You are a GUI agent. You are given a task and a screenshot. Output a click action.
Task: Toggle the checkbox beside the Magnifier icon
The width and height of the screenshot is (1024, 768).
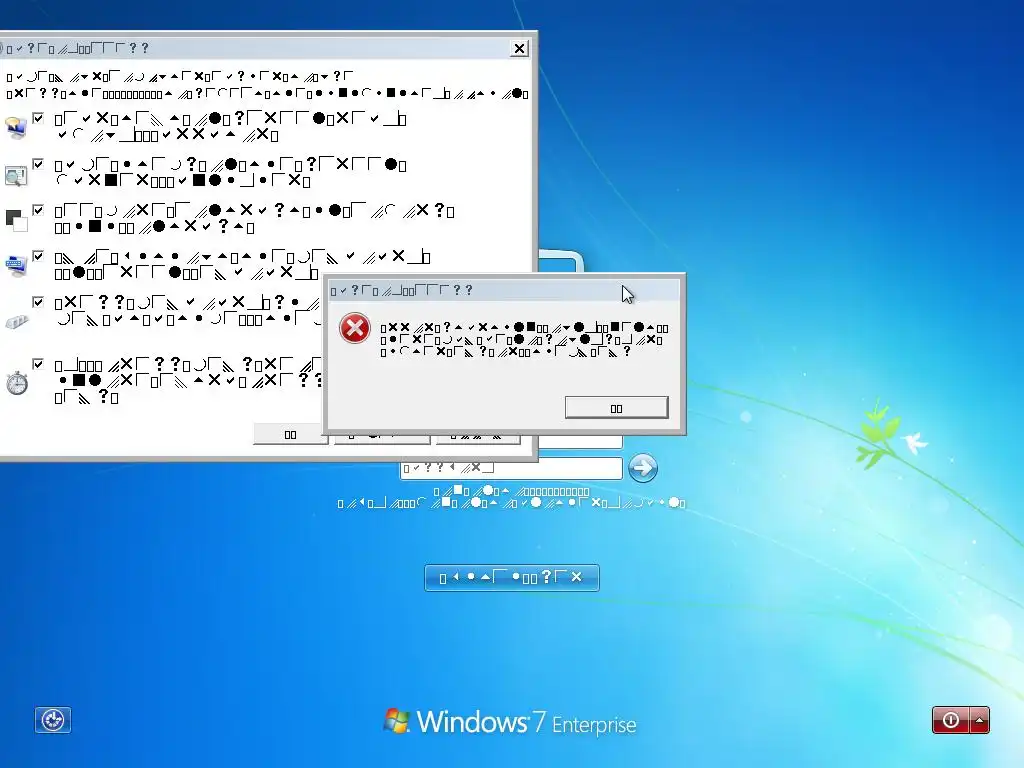(x=39, y=163)
